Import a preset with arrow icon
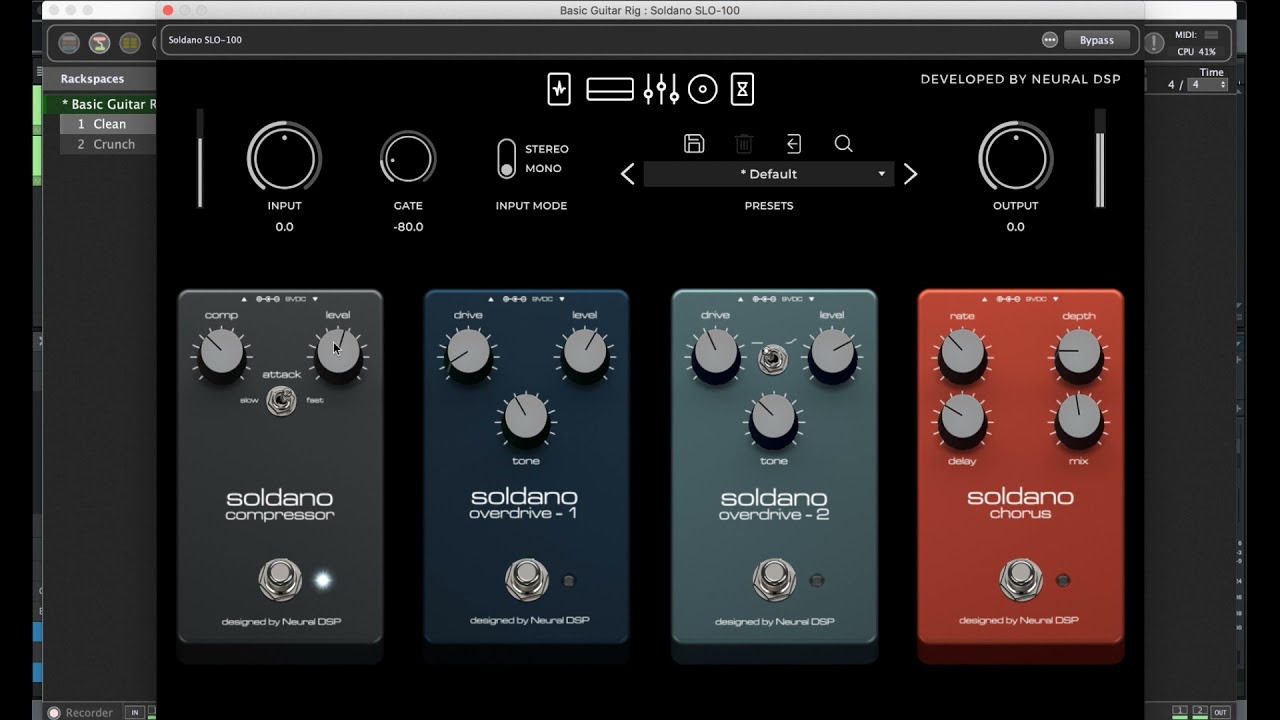 [794, 144]
